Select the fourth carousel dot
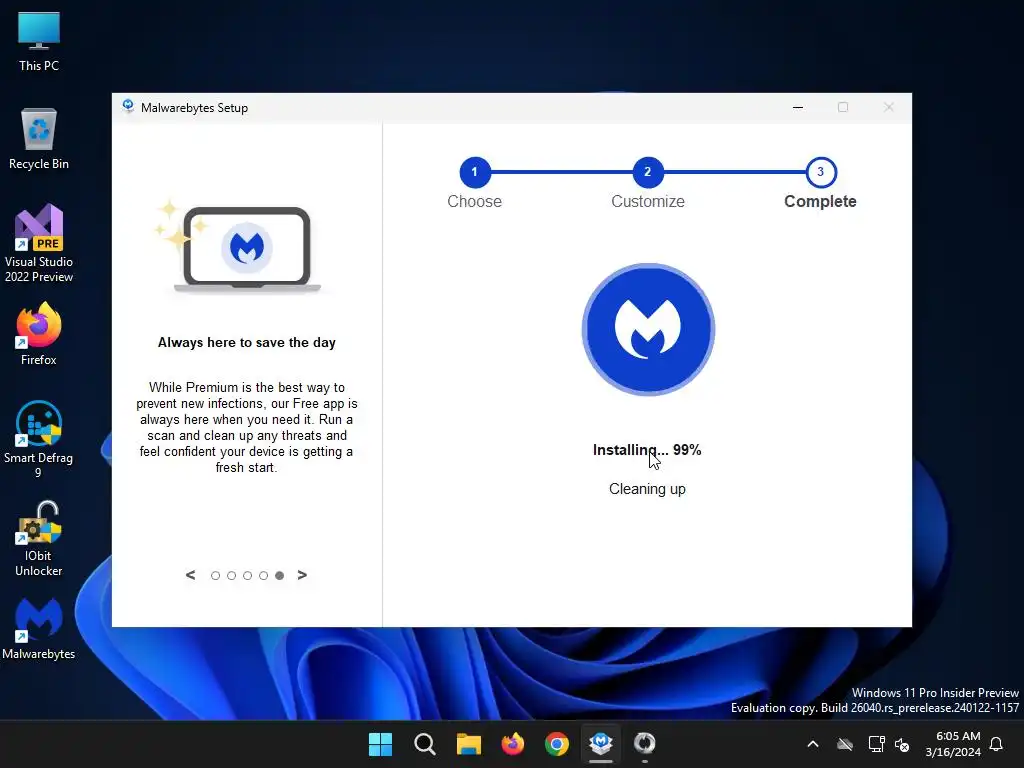This screenshot has height=768, width=1024. tap(263, 575)
